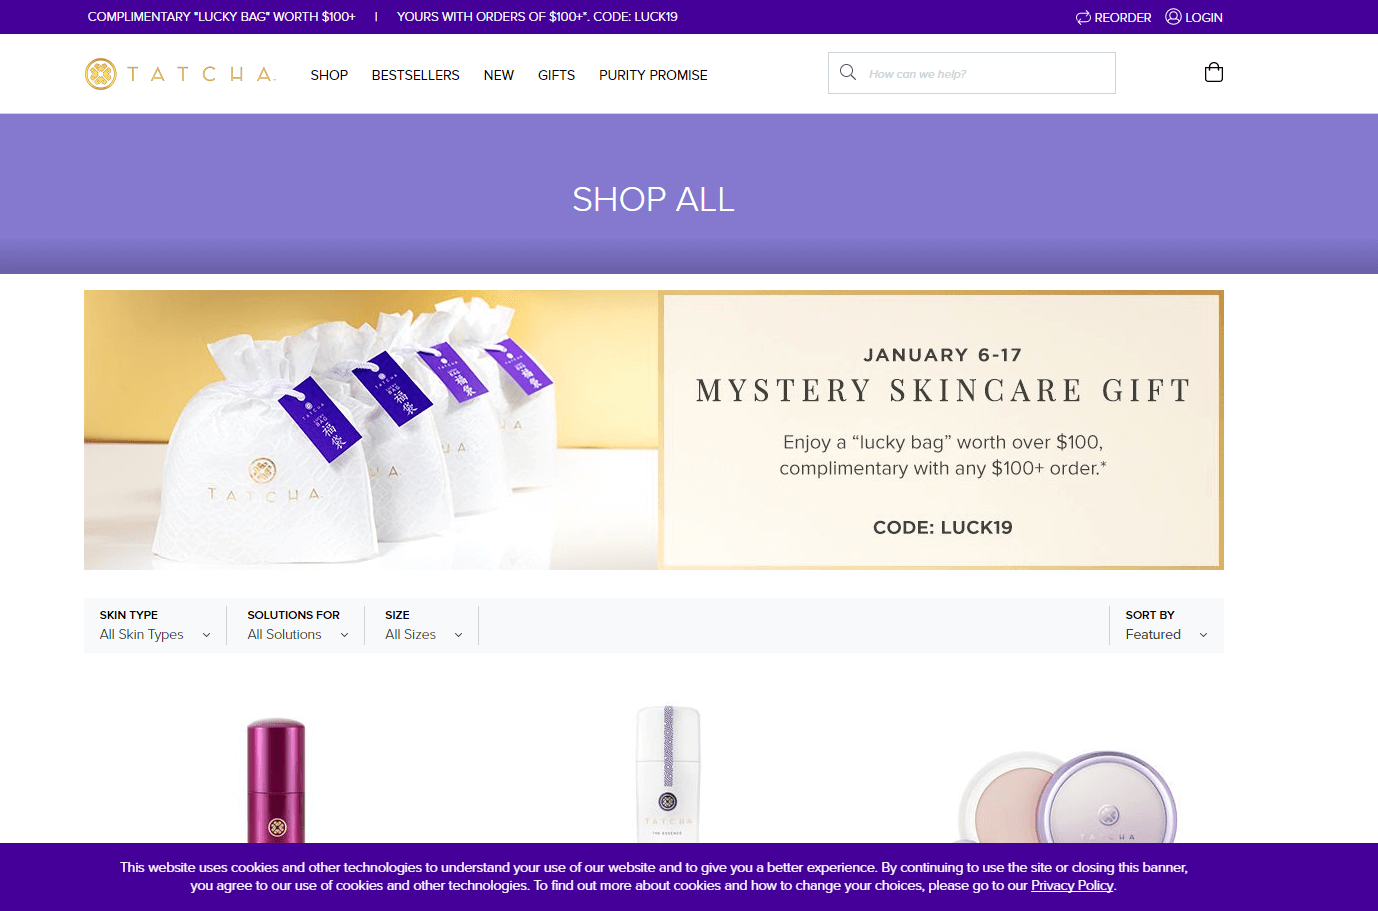Follow the Privacy Policy link
The height and width of the screenshot is (911, 1378).
pyautogui.click(x=1072, y=885)
